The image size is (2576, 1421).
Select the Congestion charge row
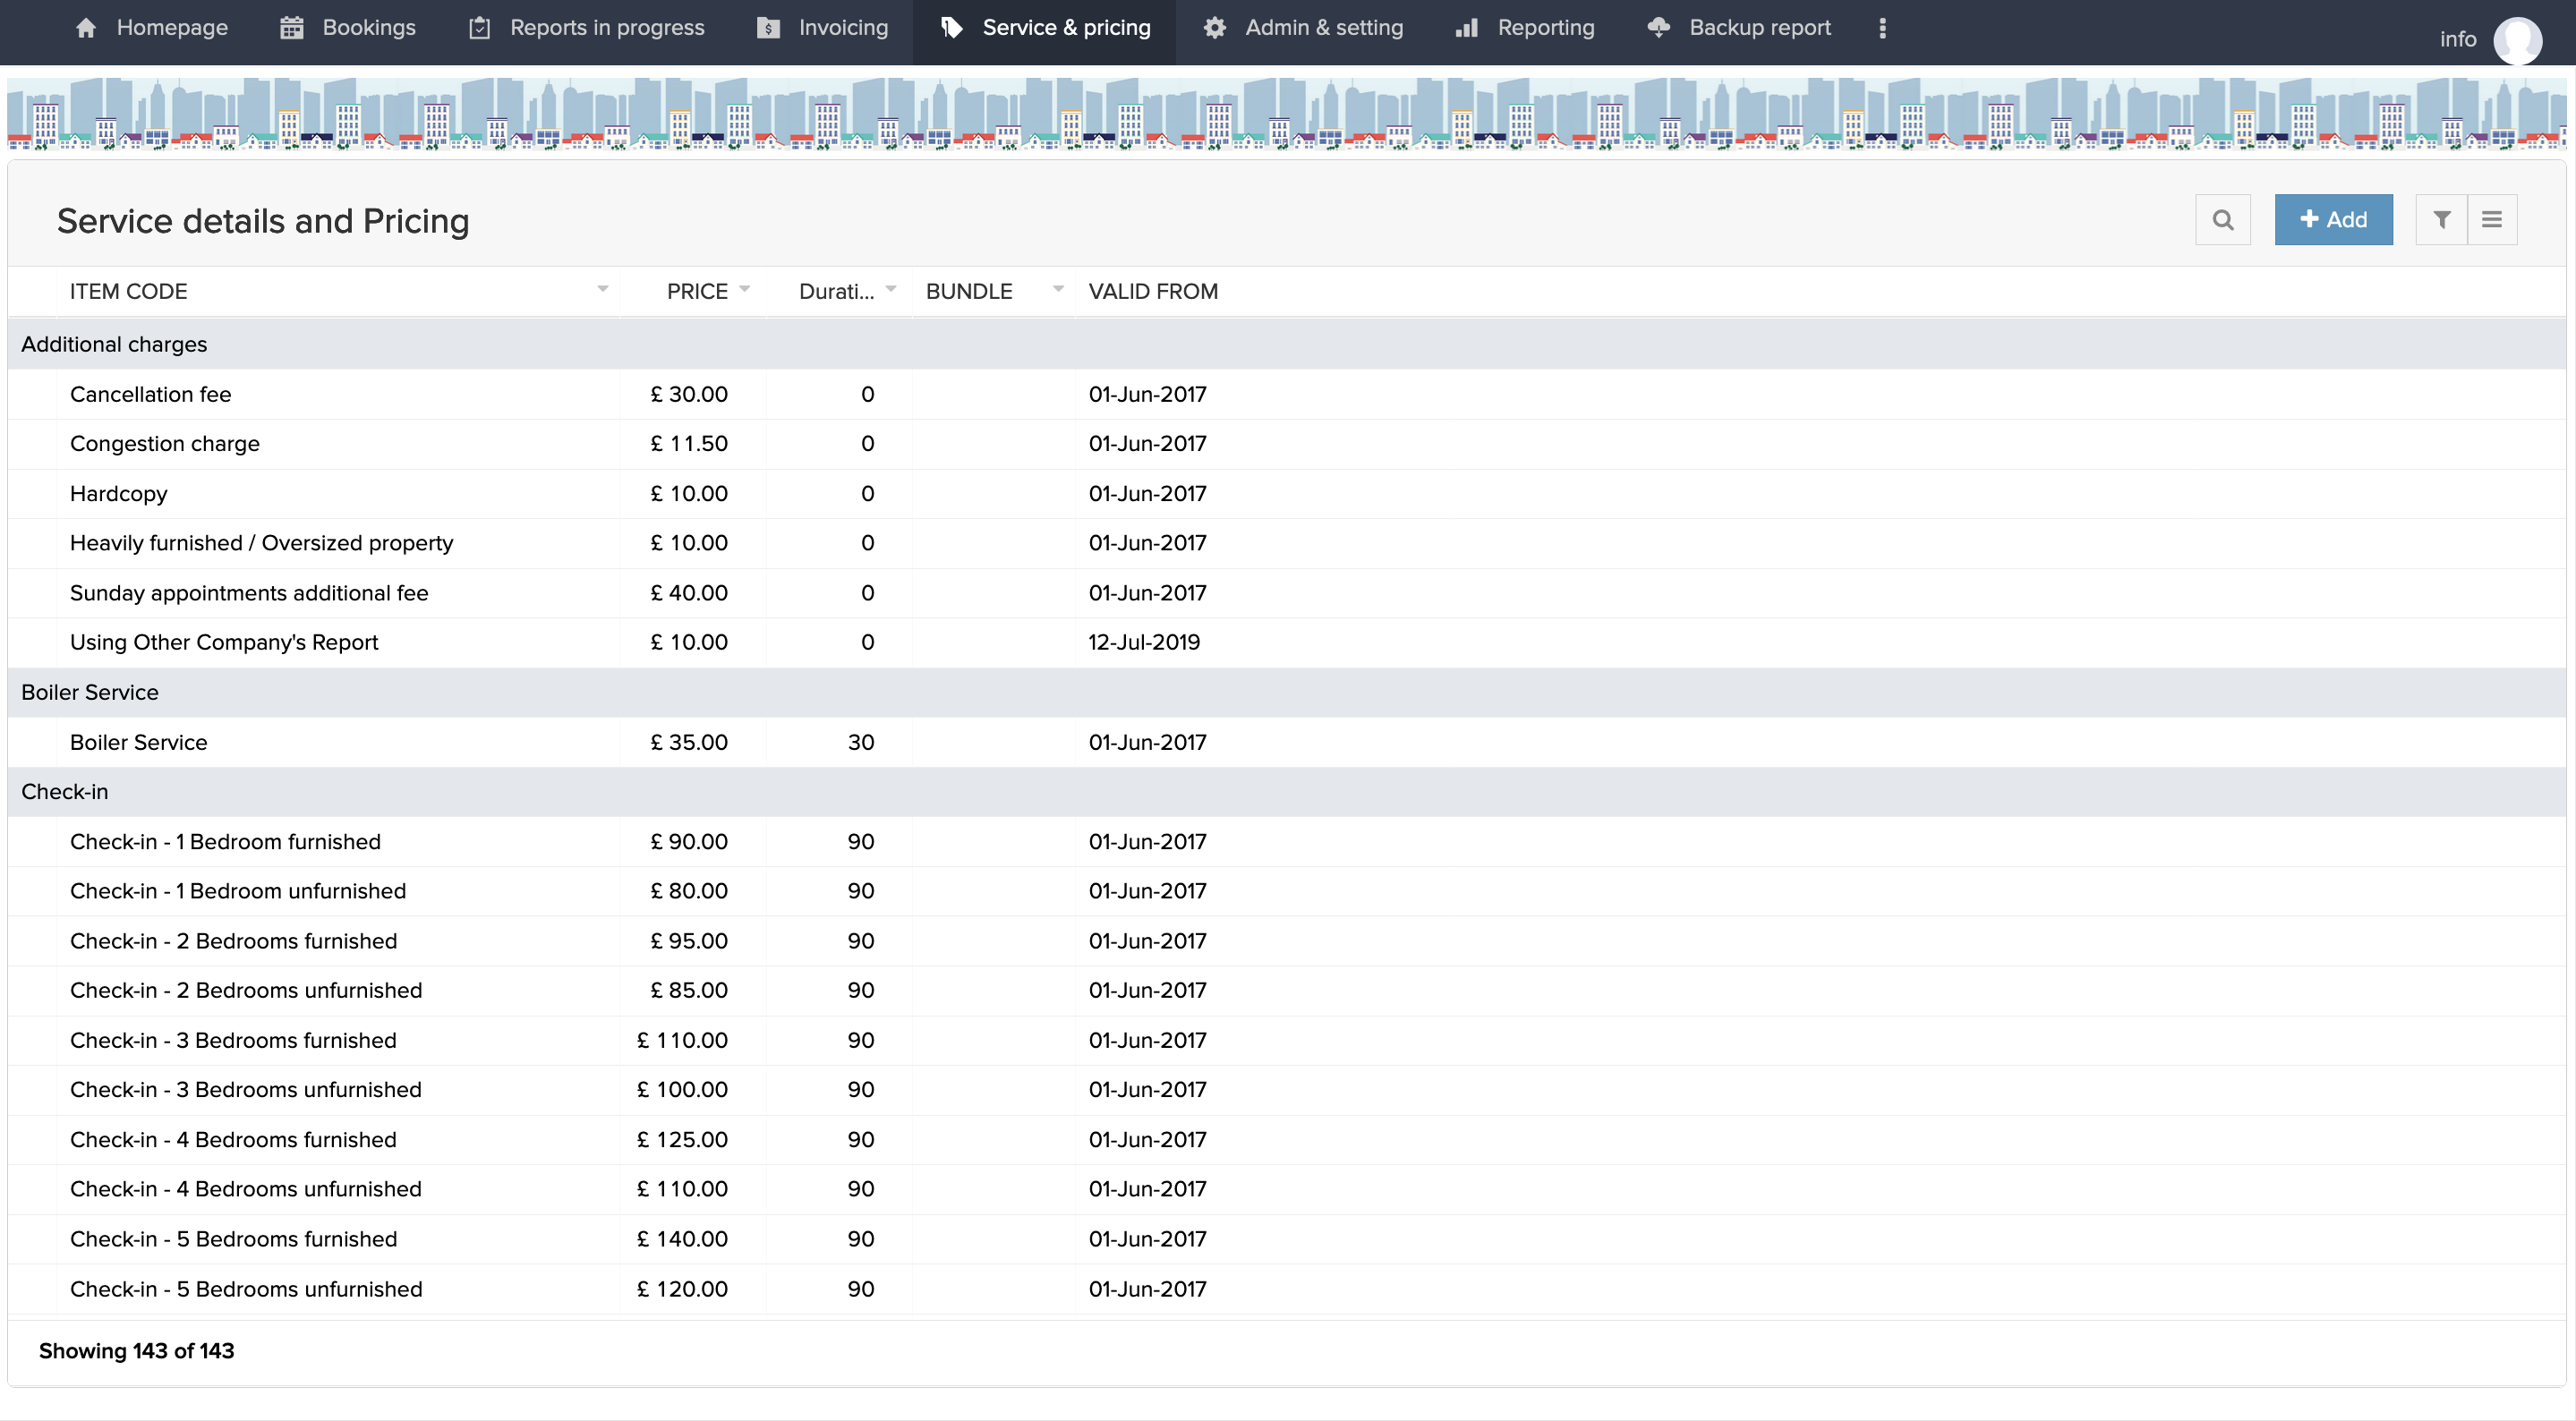click(165, 443)
